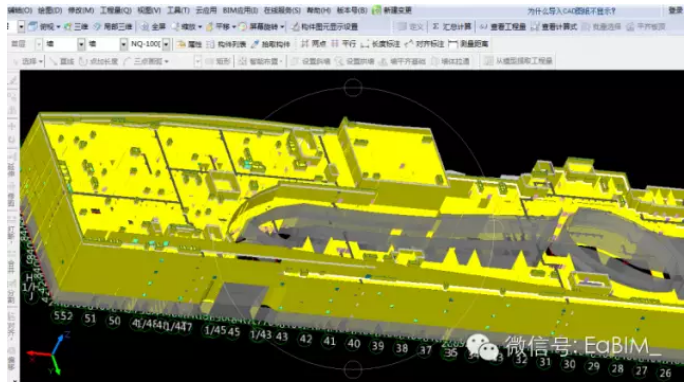Image resolution: width=687 pixels, height=386 pixels.
Task: Open the 首层 floor dropdown
Action: [39, 44]
